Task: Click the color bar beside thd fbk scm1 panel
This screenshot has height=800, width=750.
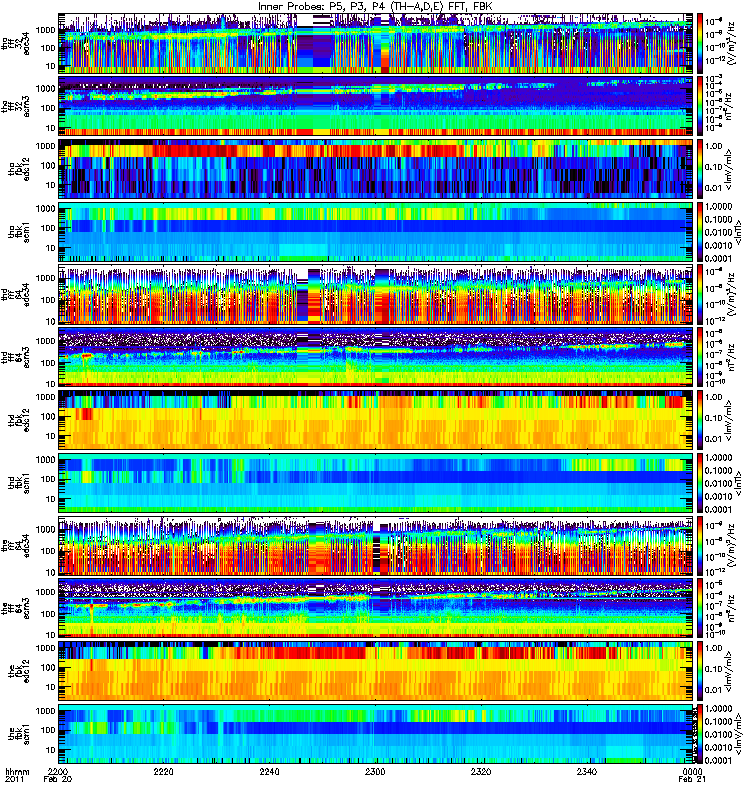Action: tap(699, 483)
